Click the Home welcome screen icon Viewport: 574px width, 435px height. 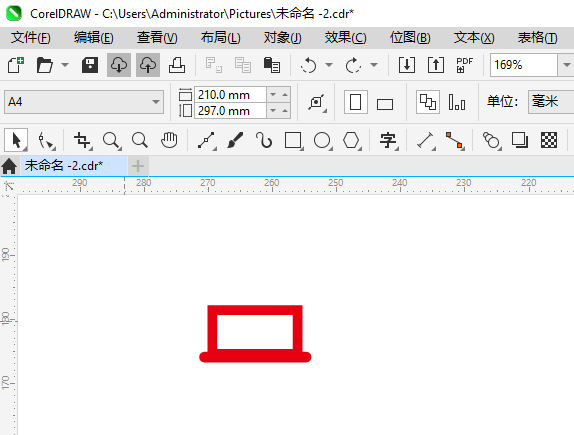point(9,166)
